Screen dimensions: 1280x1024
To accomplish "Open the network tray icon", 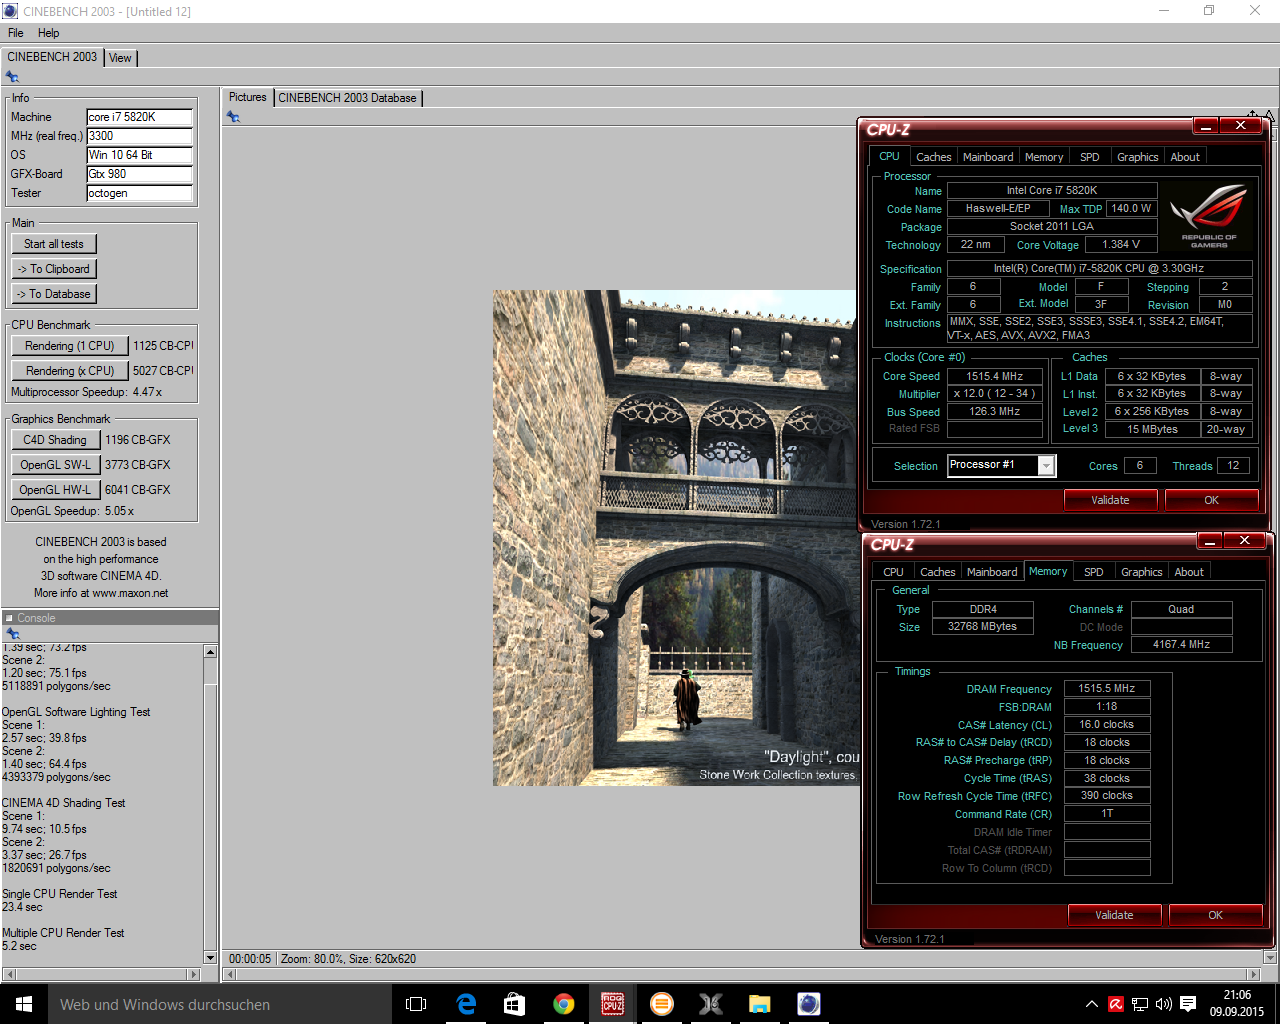I will [1139, 1004].
